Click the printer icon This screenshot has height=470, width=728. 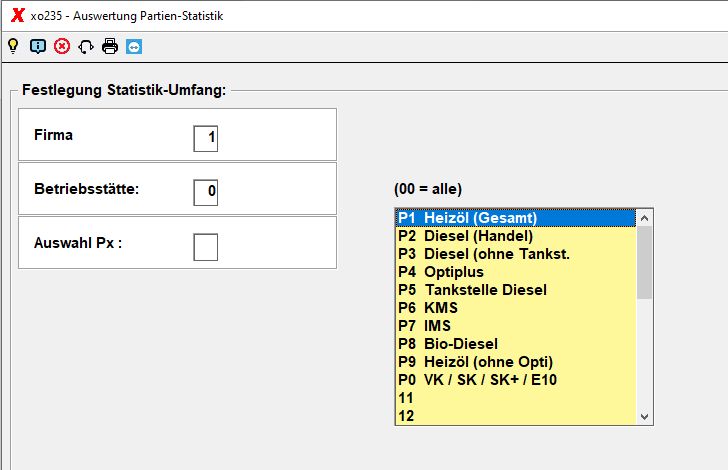tap(110, 46)
